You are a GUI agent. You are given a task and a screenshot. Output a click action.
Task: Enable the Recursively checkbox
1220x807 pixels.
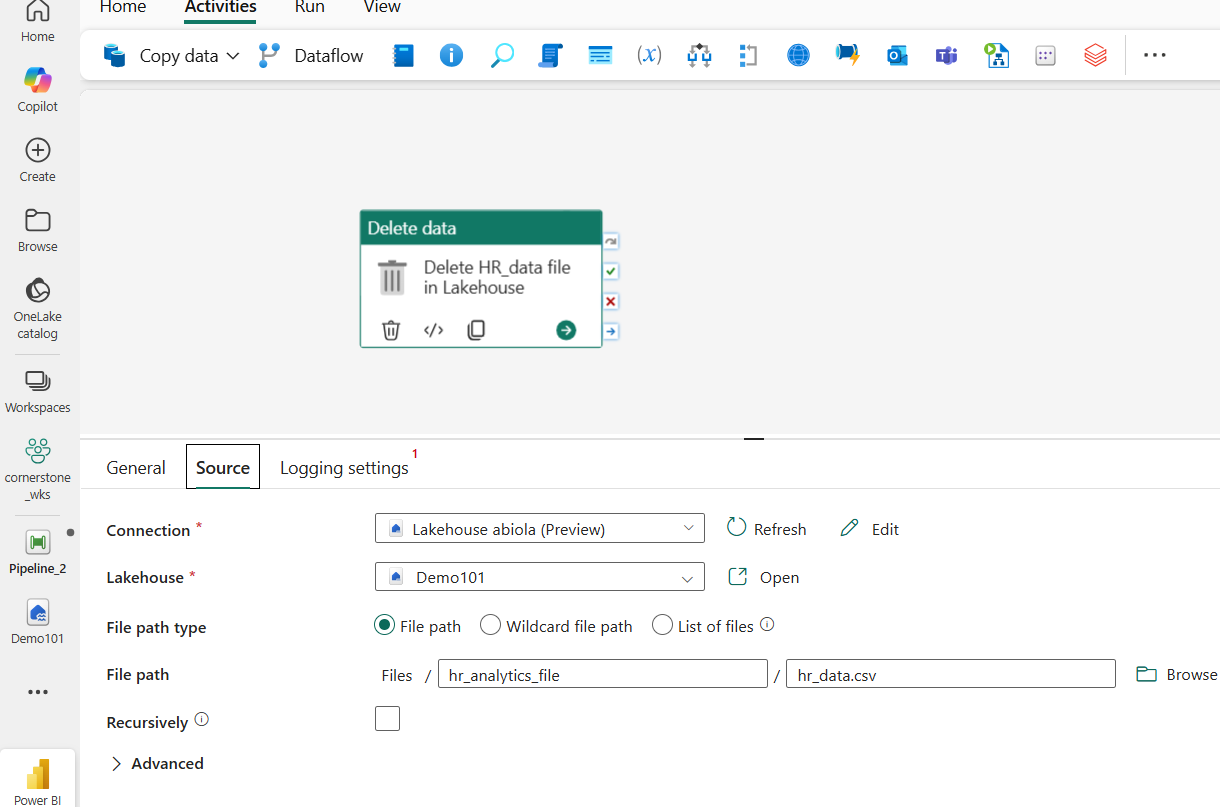coord(387,718)
